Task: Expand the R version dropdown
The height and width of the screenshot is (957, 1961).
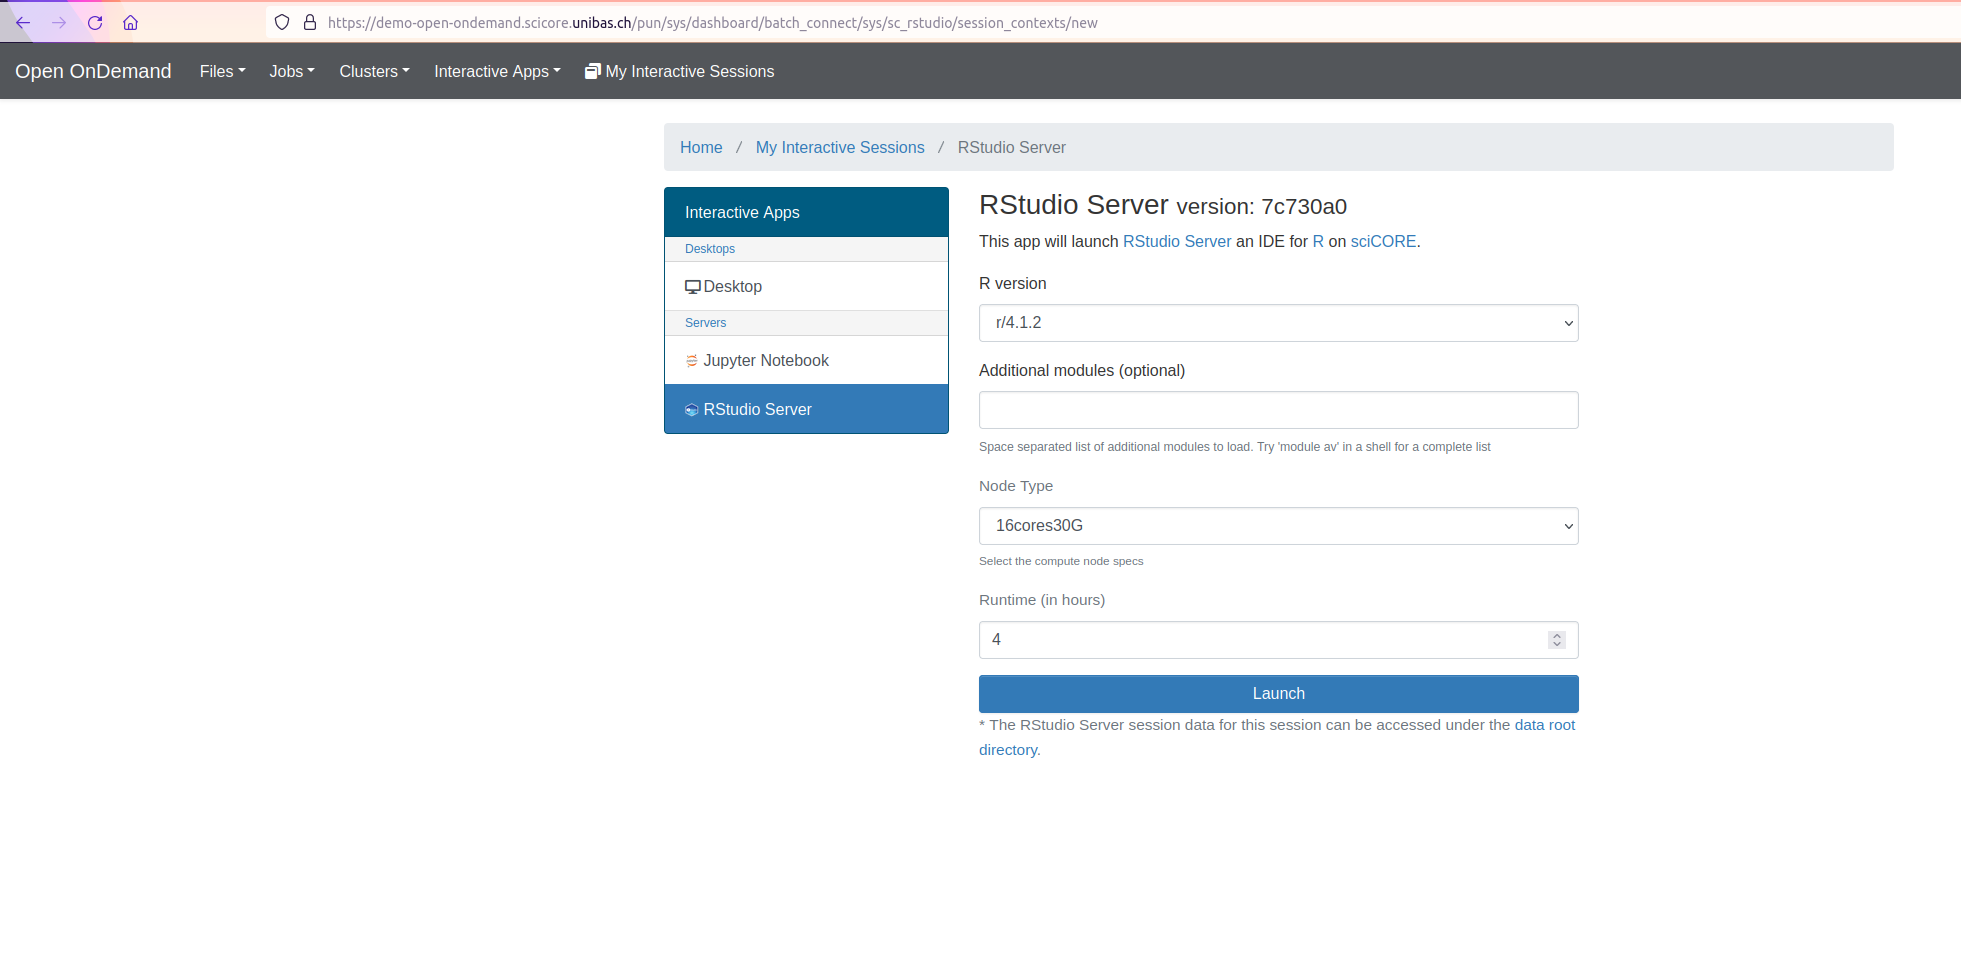Action: tap(1277, 323)
